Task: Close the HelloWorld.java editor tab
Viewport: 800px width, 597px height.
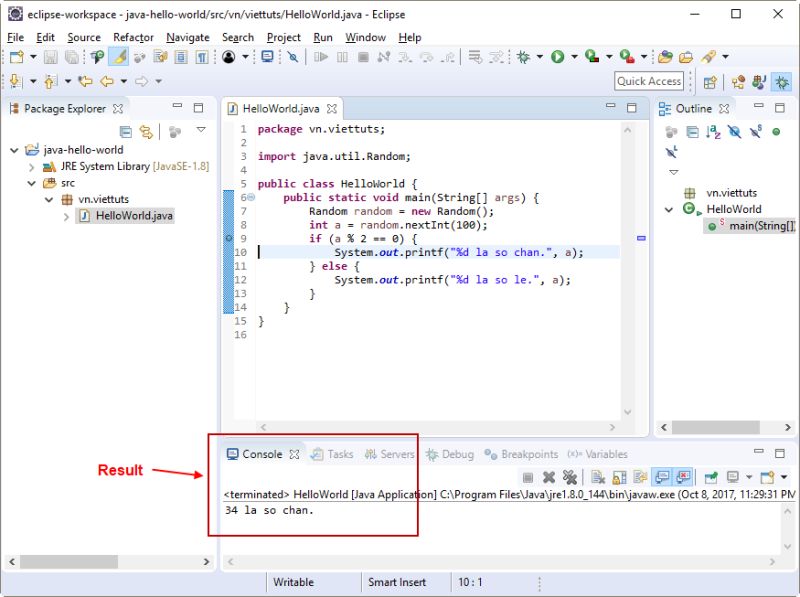Action: (332, 109)
